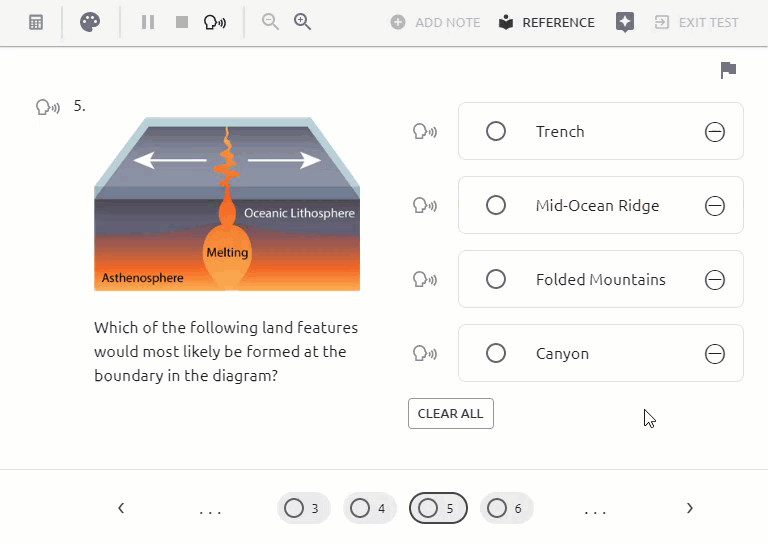Screen dimensions: 768x544
Task: Go to question 6 in navigation
Action: [506, 508]
